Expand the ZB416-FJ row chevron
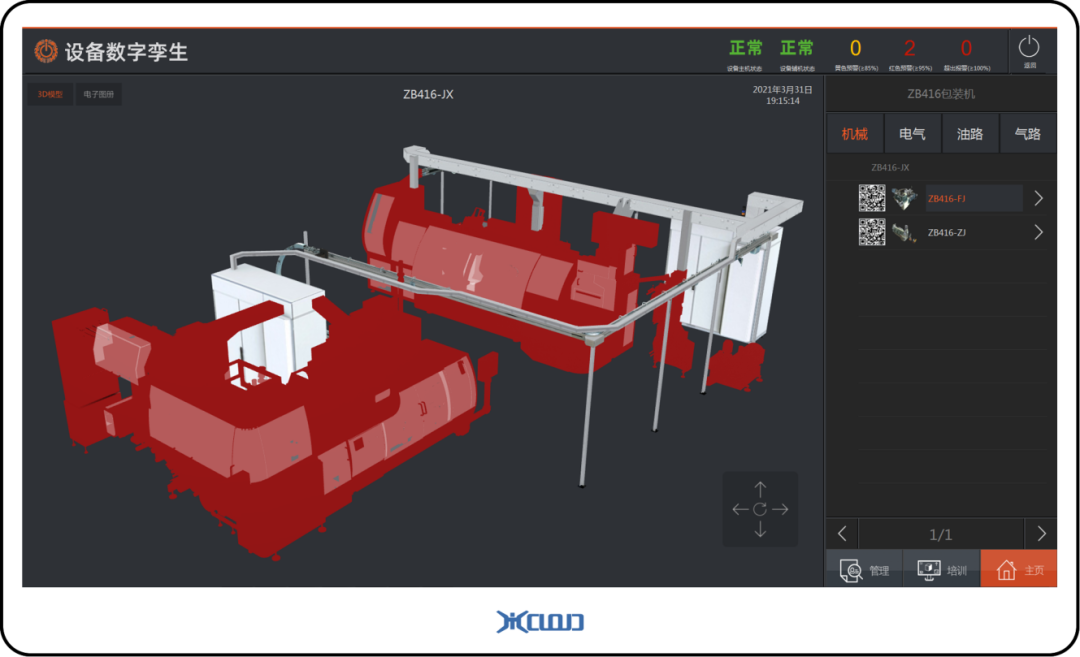The image size is (1080, 657). click(x=1038, y=198)
